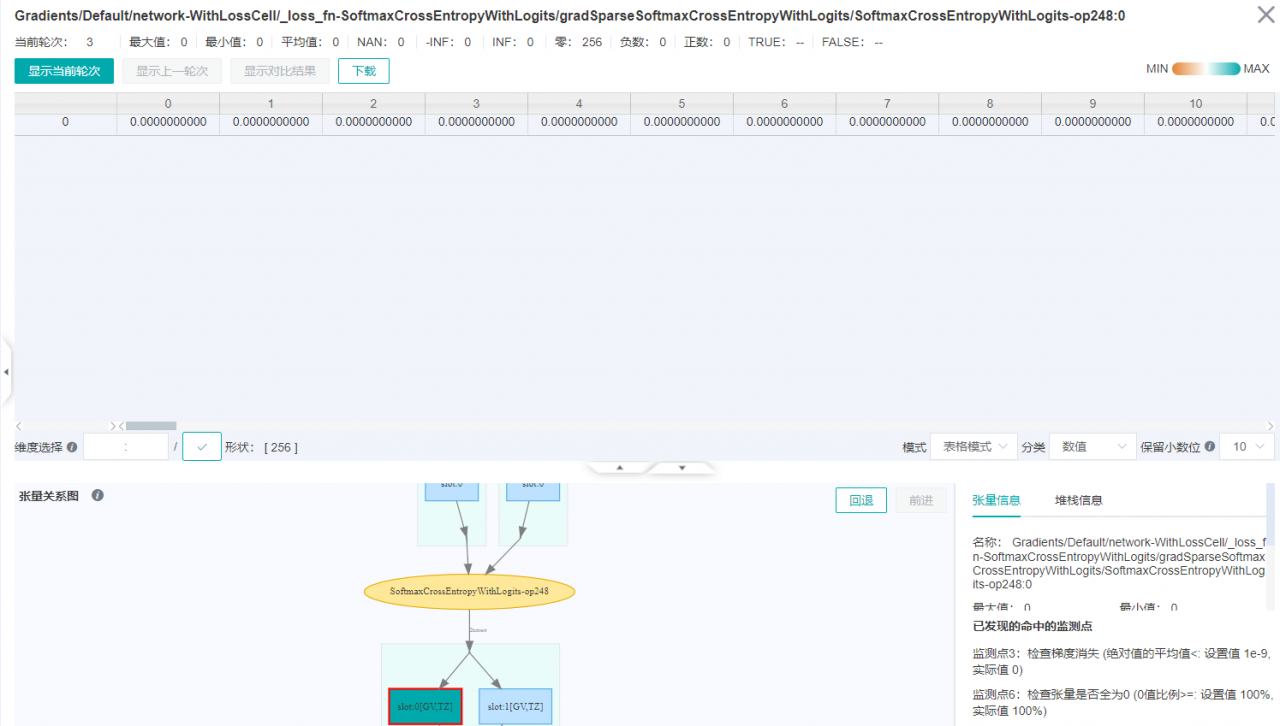Click the value cell under column 4
The height and width of the screenshot is (726, 1280).
click(x=579, y=122)
